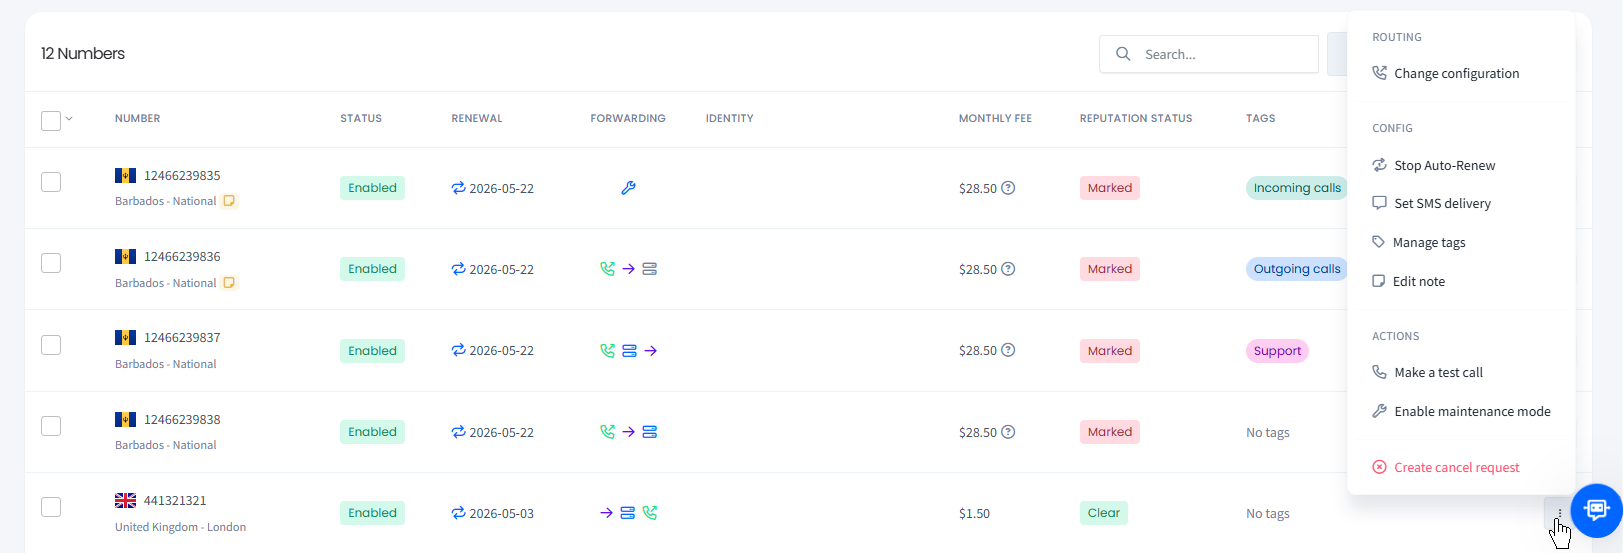
Task: Click the three-dot menu for 441321321
Action: [x=1559, y=513]
